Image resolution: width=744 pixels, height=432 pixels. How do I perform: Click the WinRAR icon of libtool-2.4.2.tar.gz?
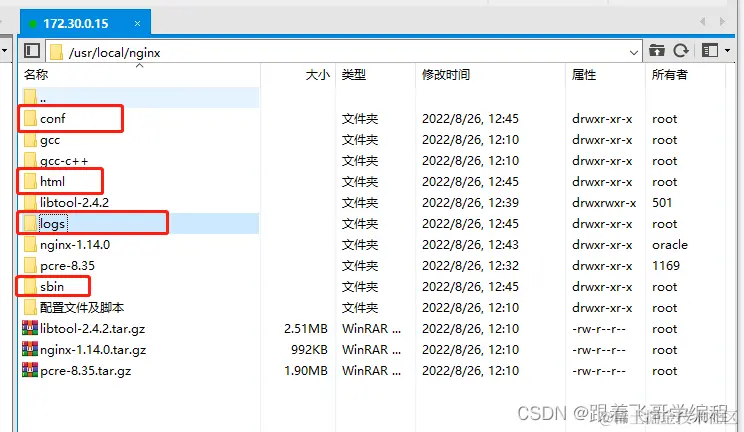30,328
